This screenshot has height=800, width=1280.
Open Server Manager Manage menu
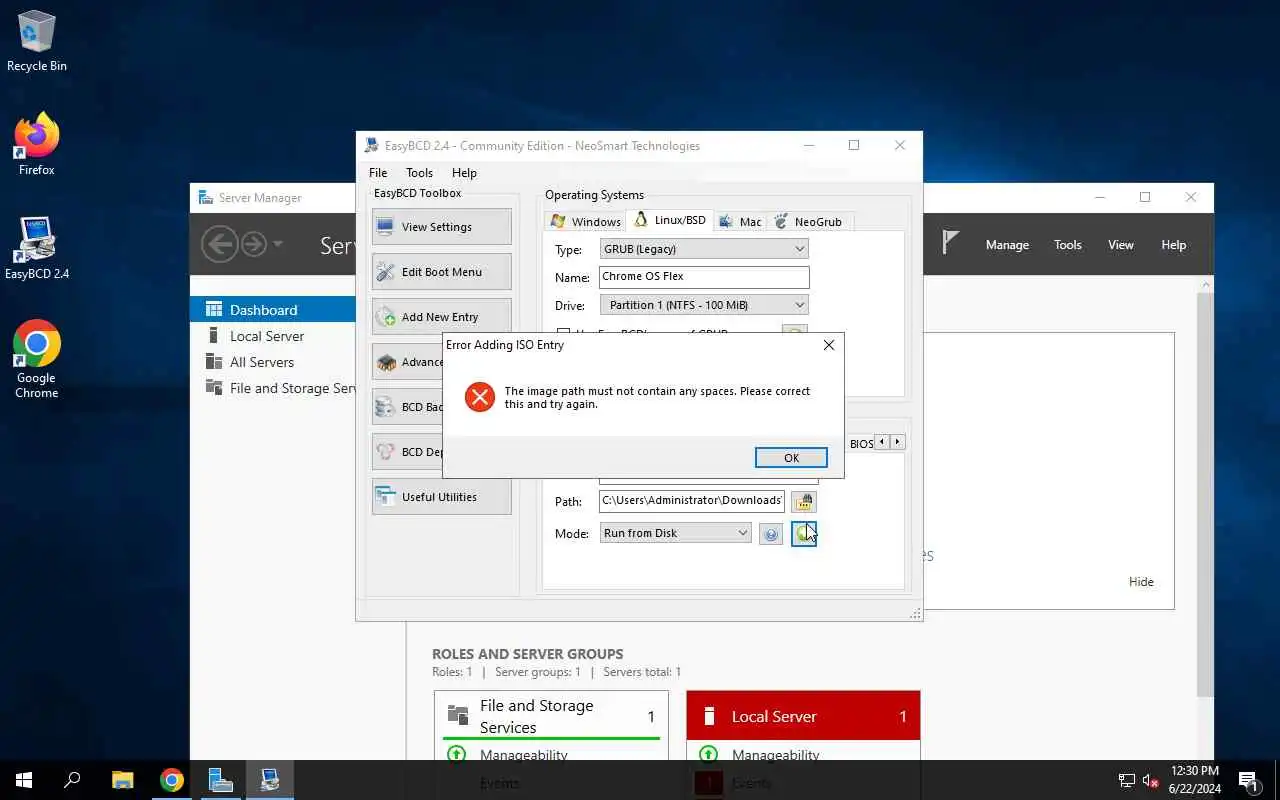1007,245
